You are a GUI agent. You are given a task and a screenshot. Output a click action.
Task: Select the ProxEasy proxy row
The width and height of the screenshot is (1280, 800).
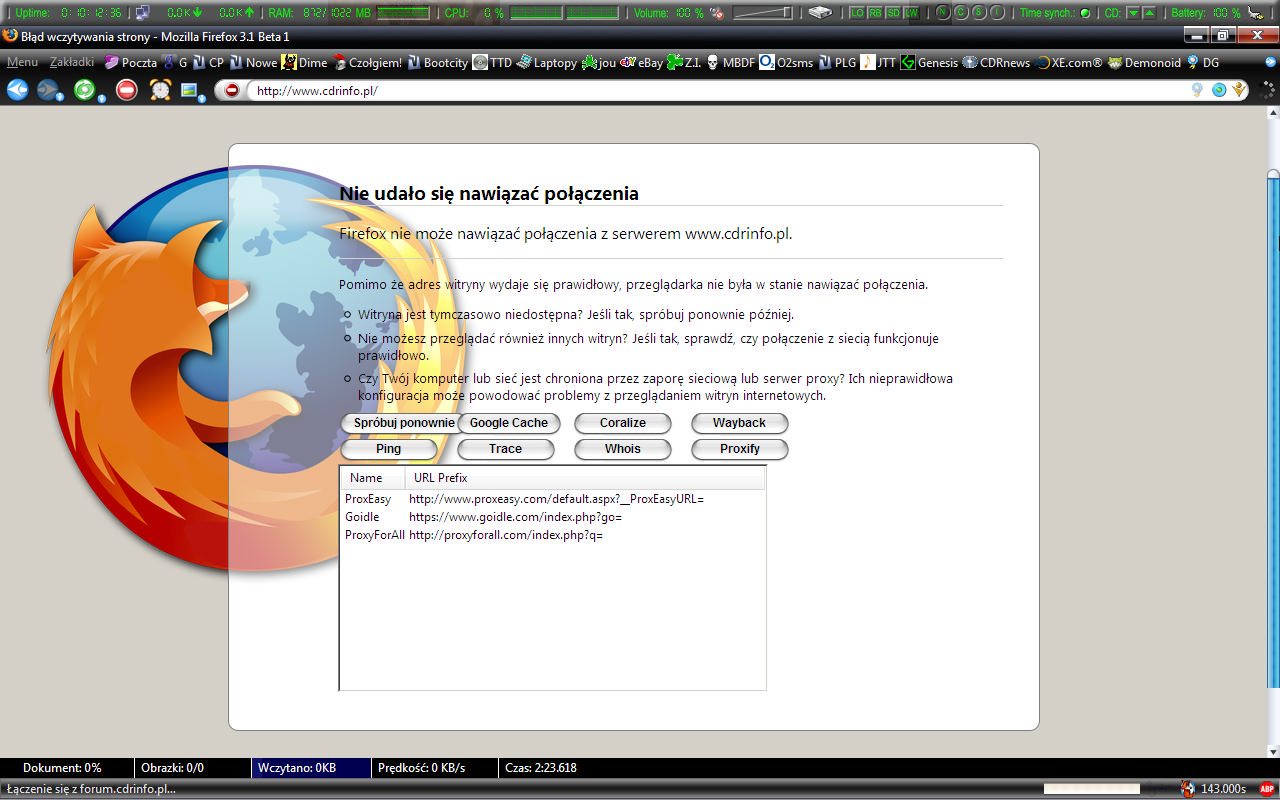click(x=553, y=498)
